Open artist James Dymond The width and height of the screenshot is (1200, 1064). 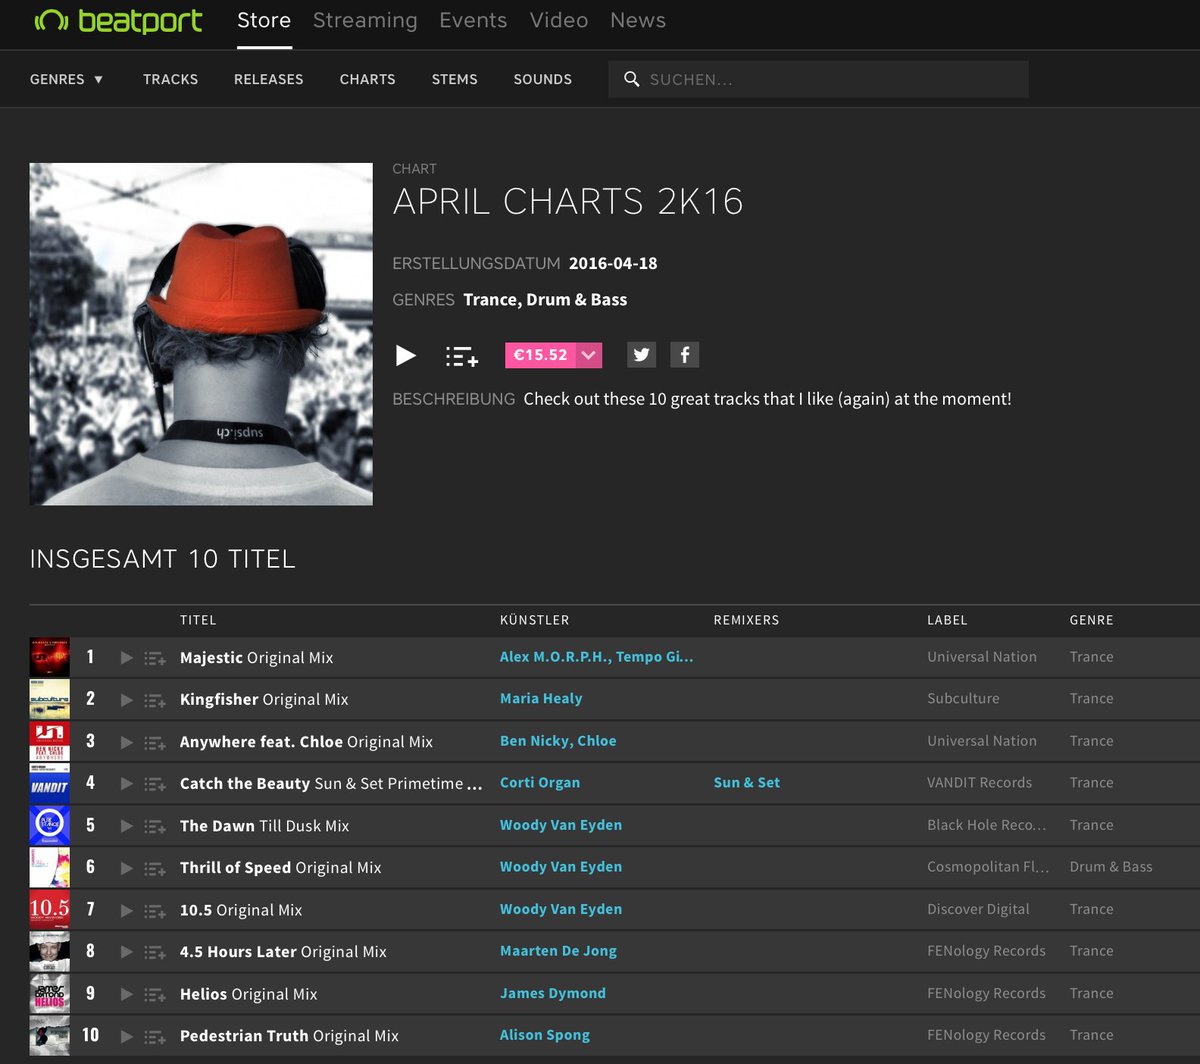click(553, 993)
